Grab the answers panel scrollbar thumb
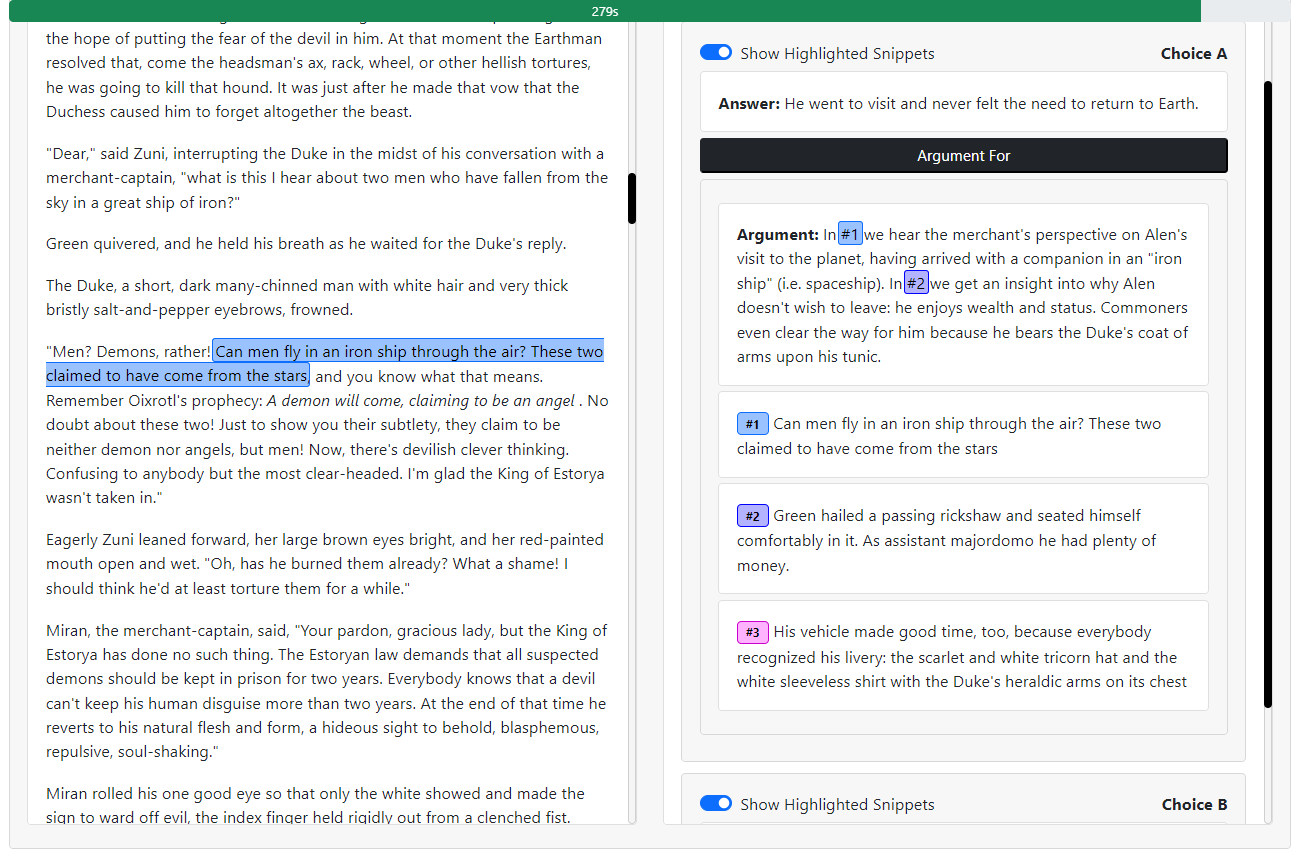This screenshot has height=856, width=1316. click(1268, 395)
